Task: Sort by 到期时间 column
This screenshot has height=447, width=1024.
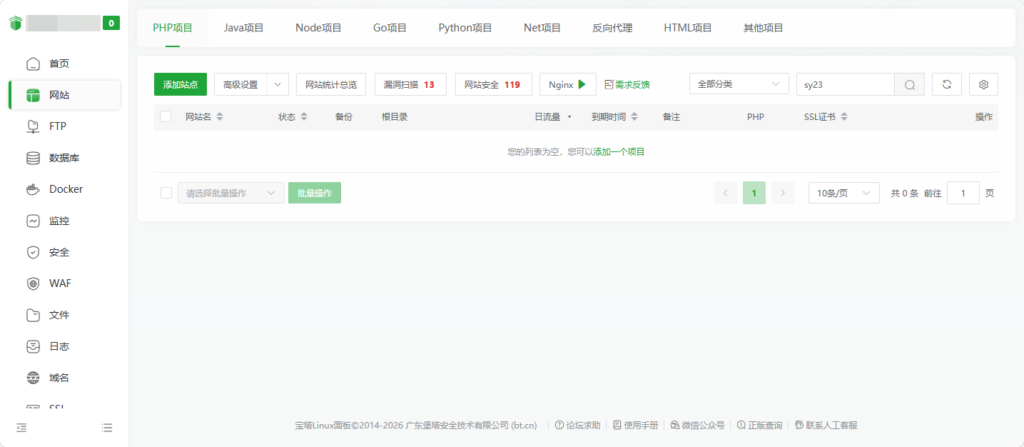Action: (x=634, y=117)
